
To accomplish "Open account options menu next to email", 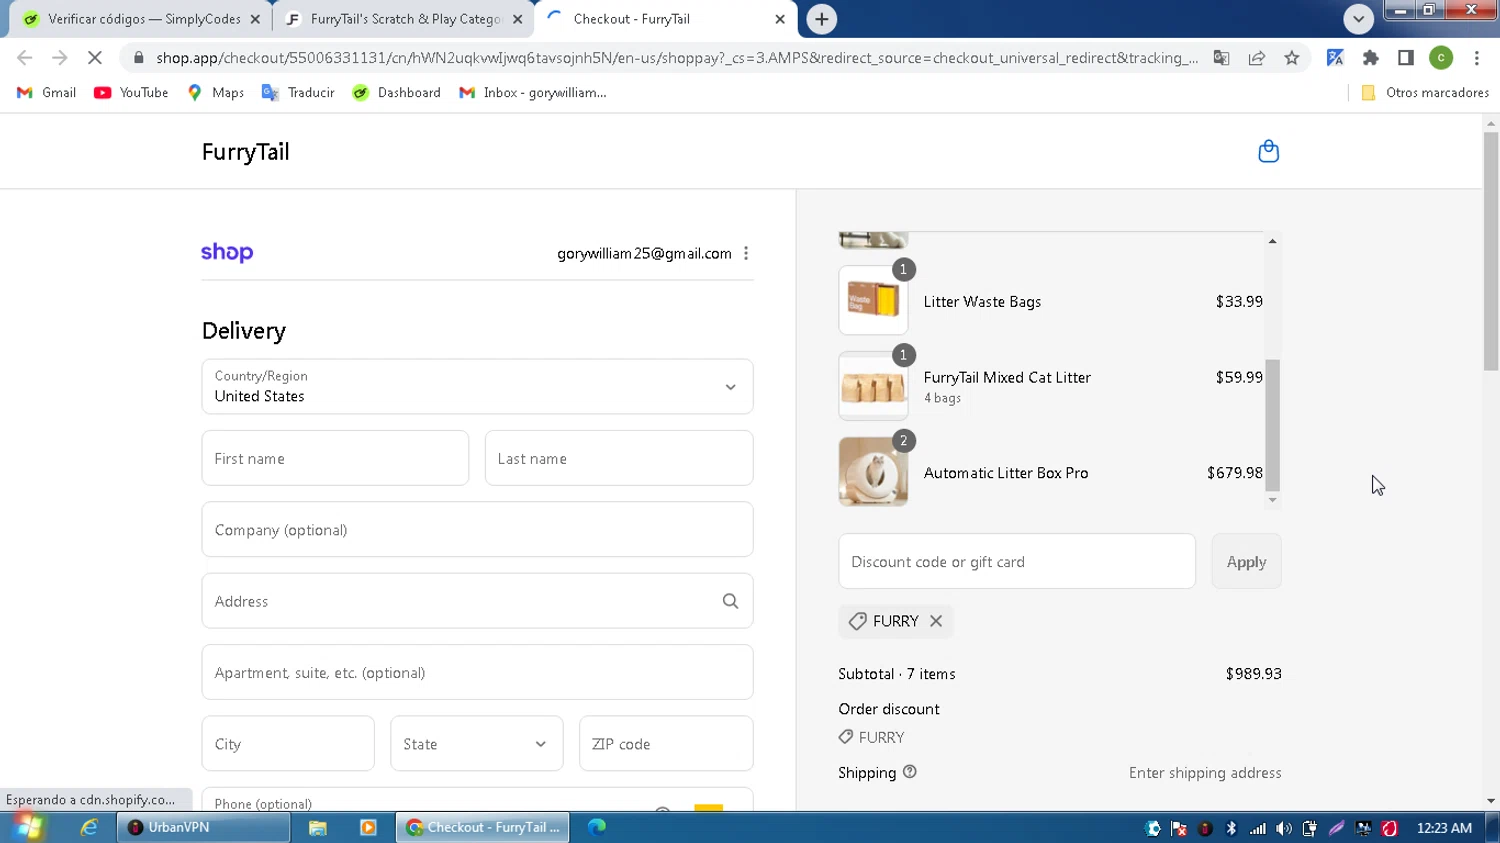I will 746,254.
